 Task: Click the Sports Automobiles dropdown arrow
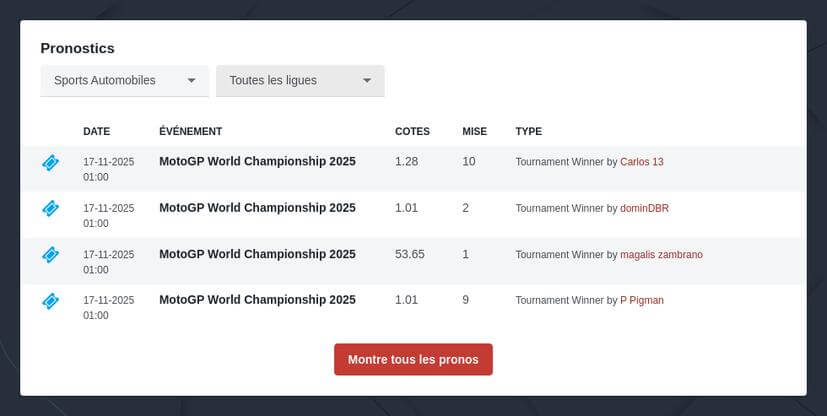[x=192, y=81]
